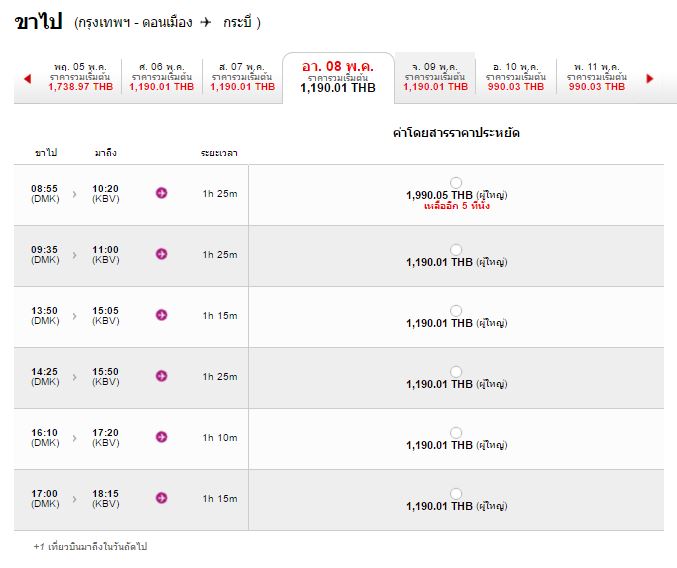Click the previous dates red left arrow

point(28,79)
